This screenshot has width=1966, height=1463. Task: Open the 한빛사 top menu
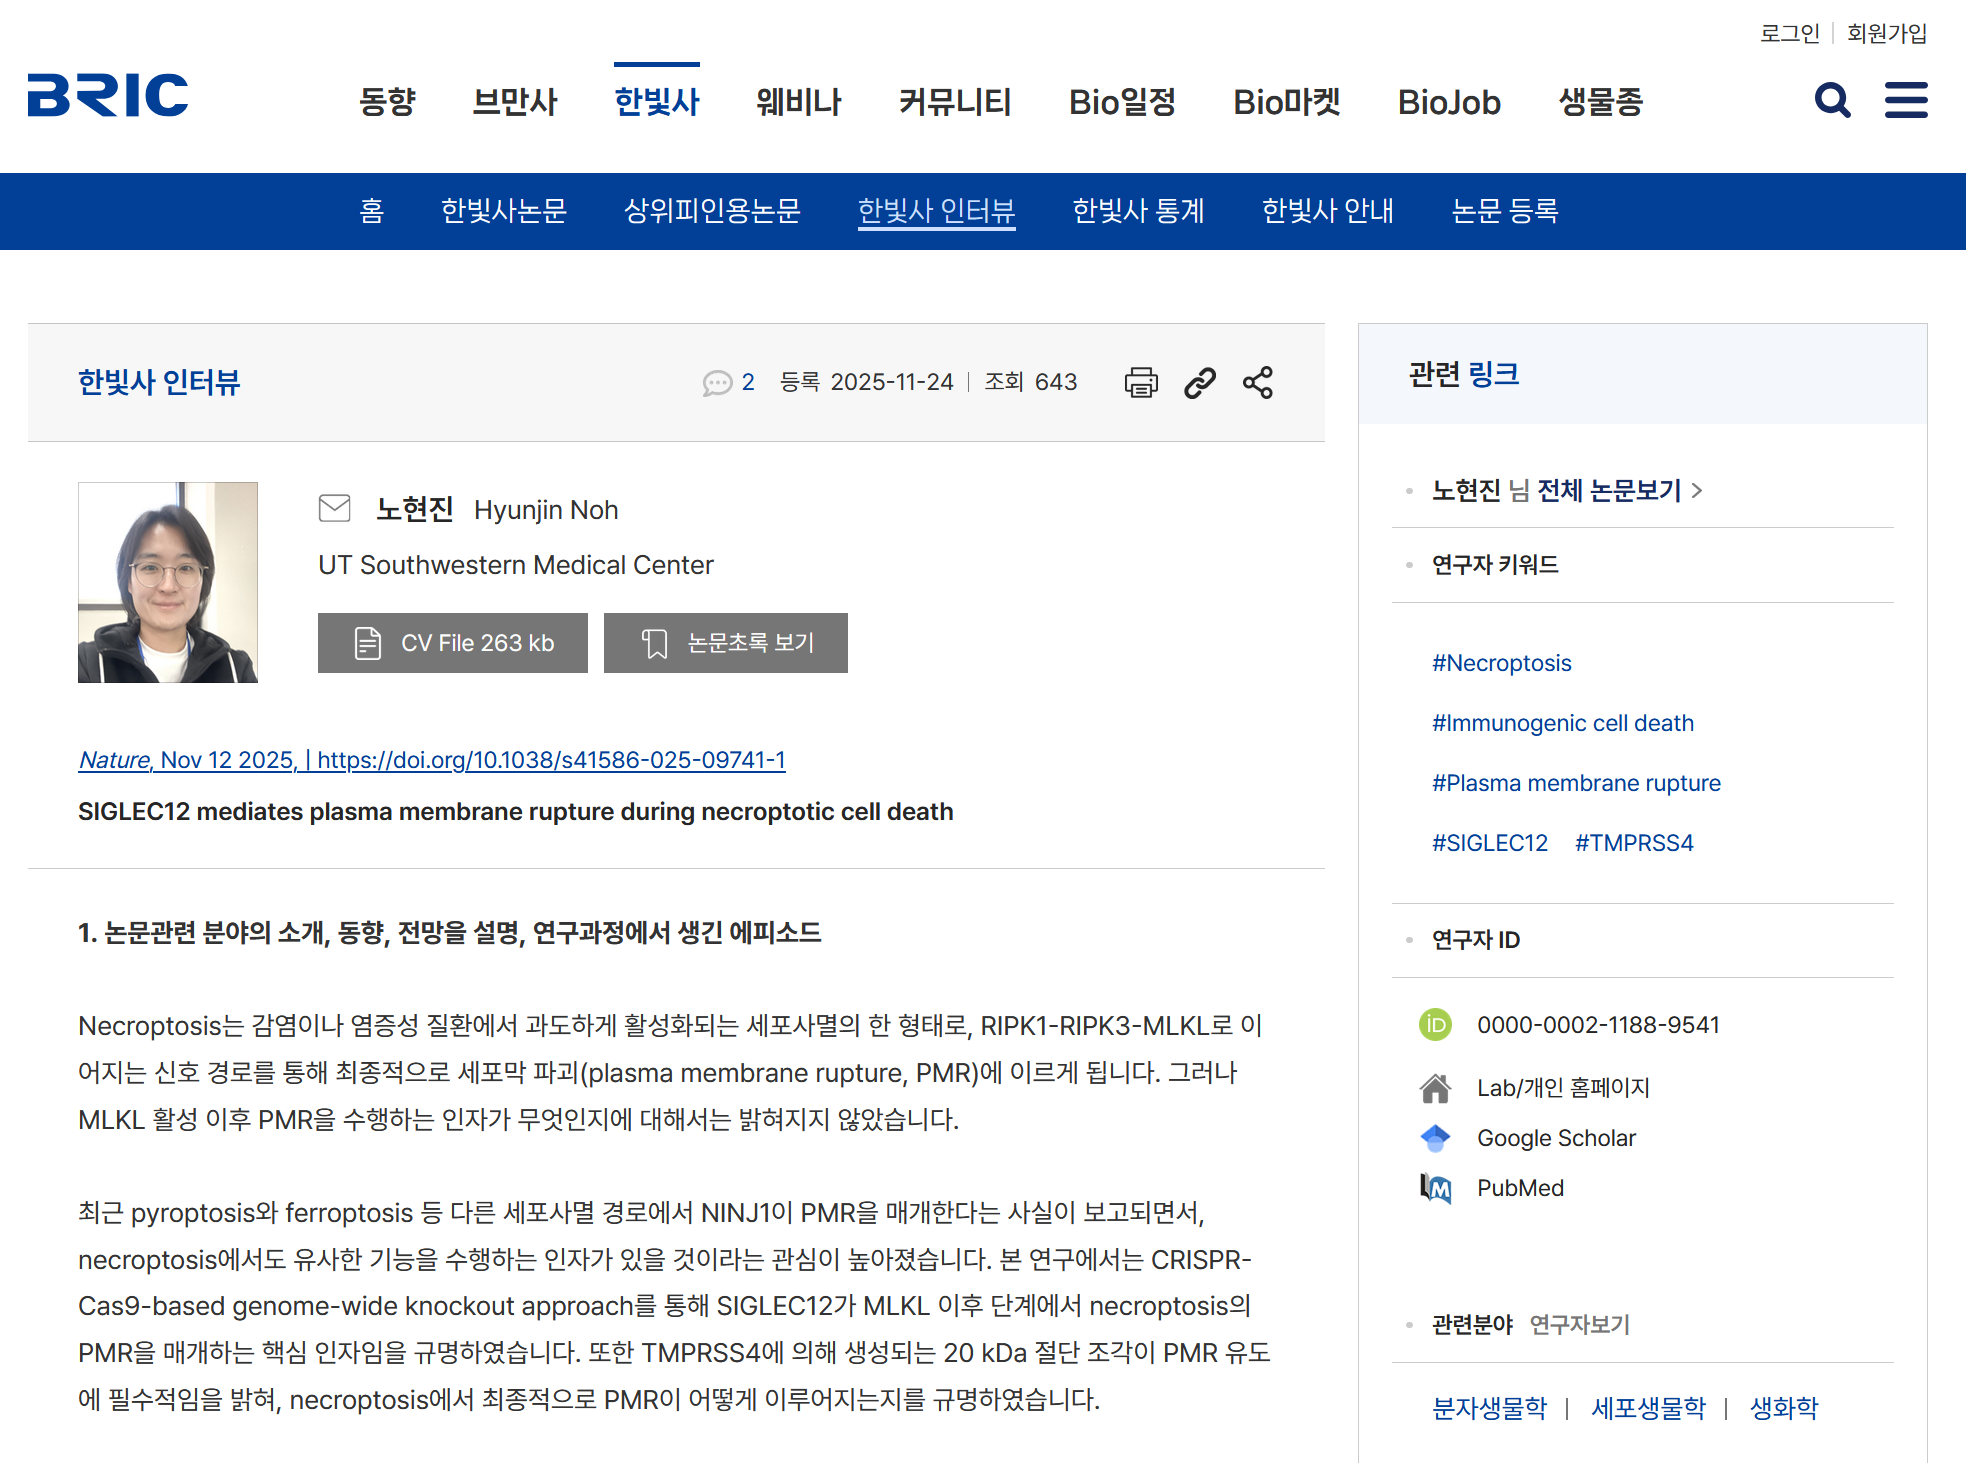657,102
